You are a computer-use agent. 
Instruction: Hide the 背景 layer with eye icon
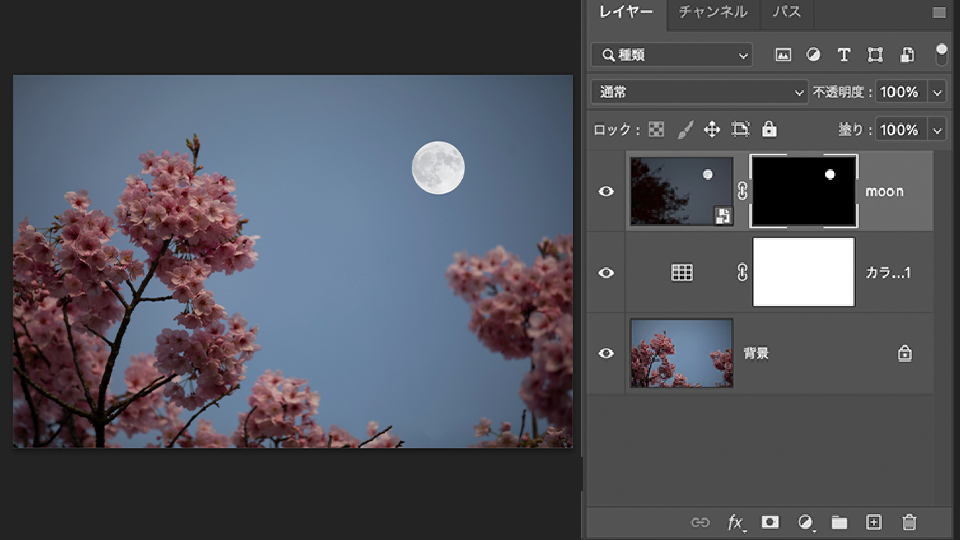tap(606, 353)
